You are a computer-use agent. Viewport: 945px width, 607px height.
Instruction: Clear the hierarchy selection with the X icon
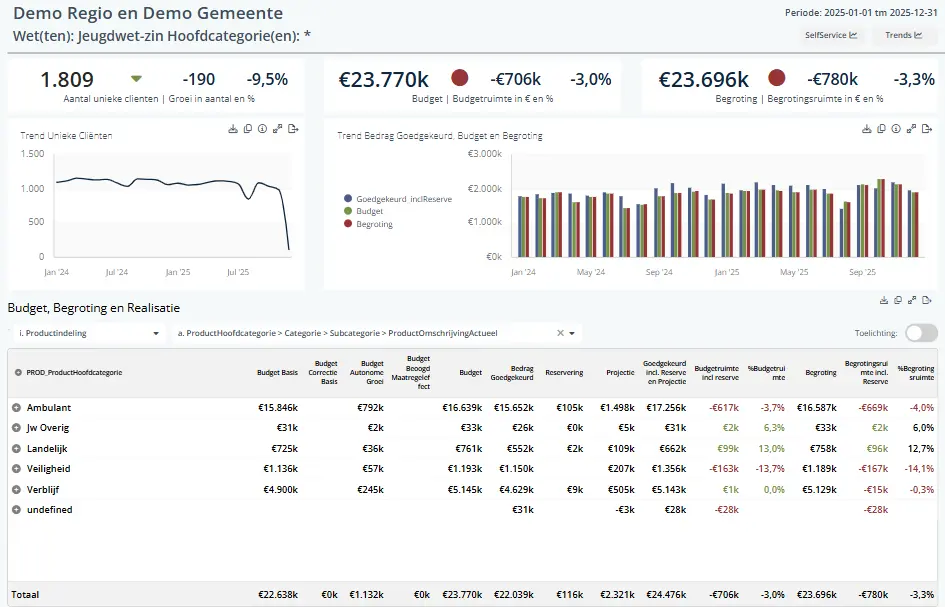[x=560, y=333]
